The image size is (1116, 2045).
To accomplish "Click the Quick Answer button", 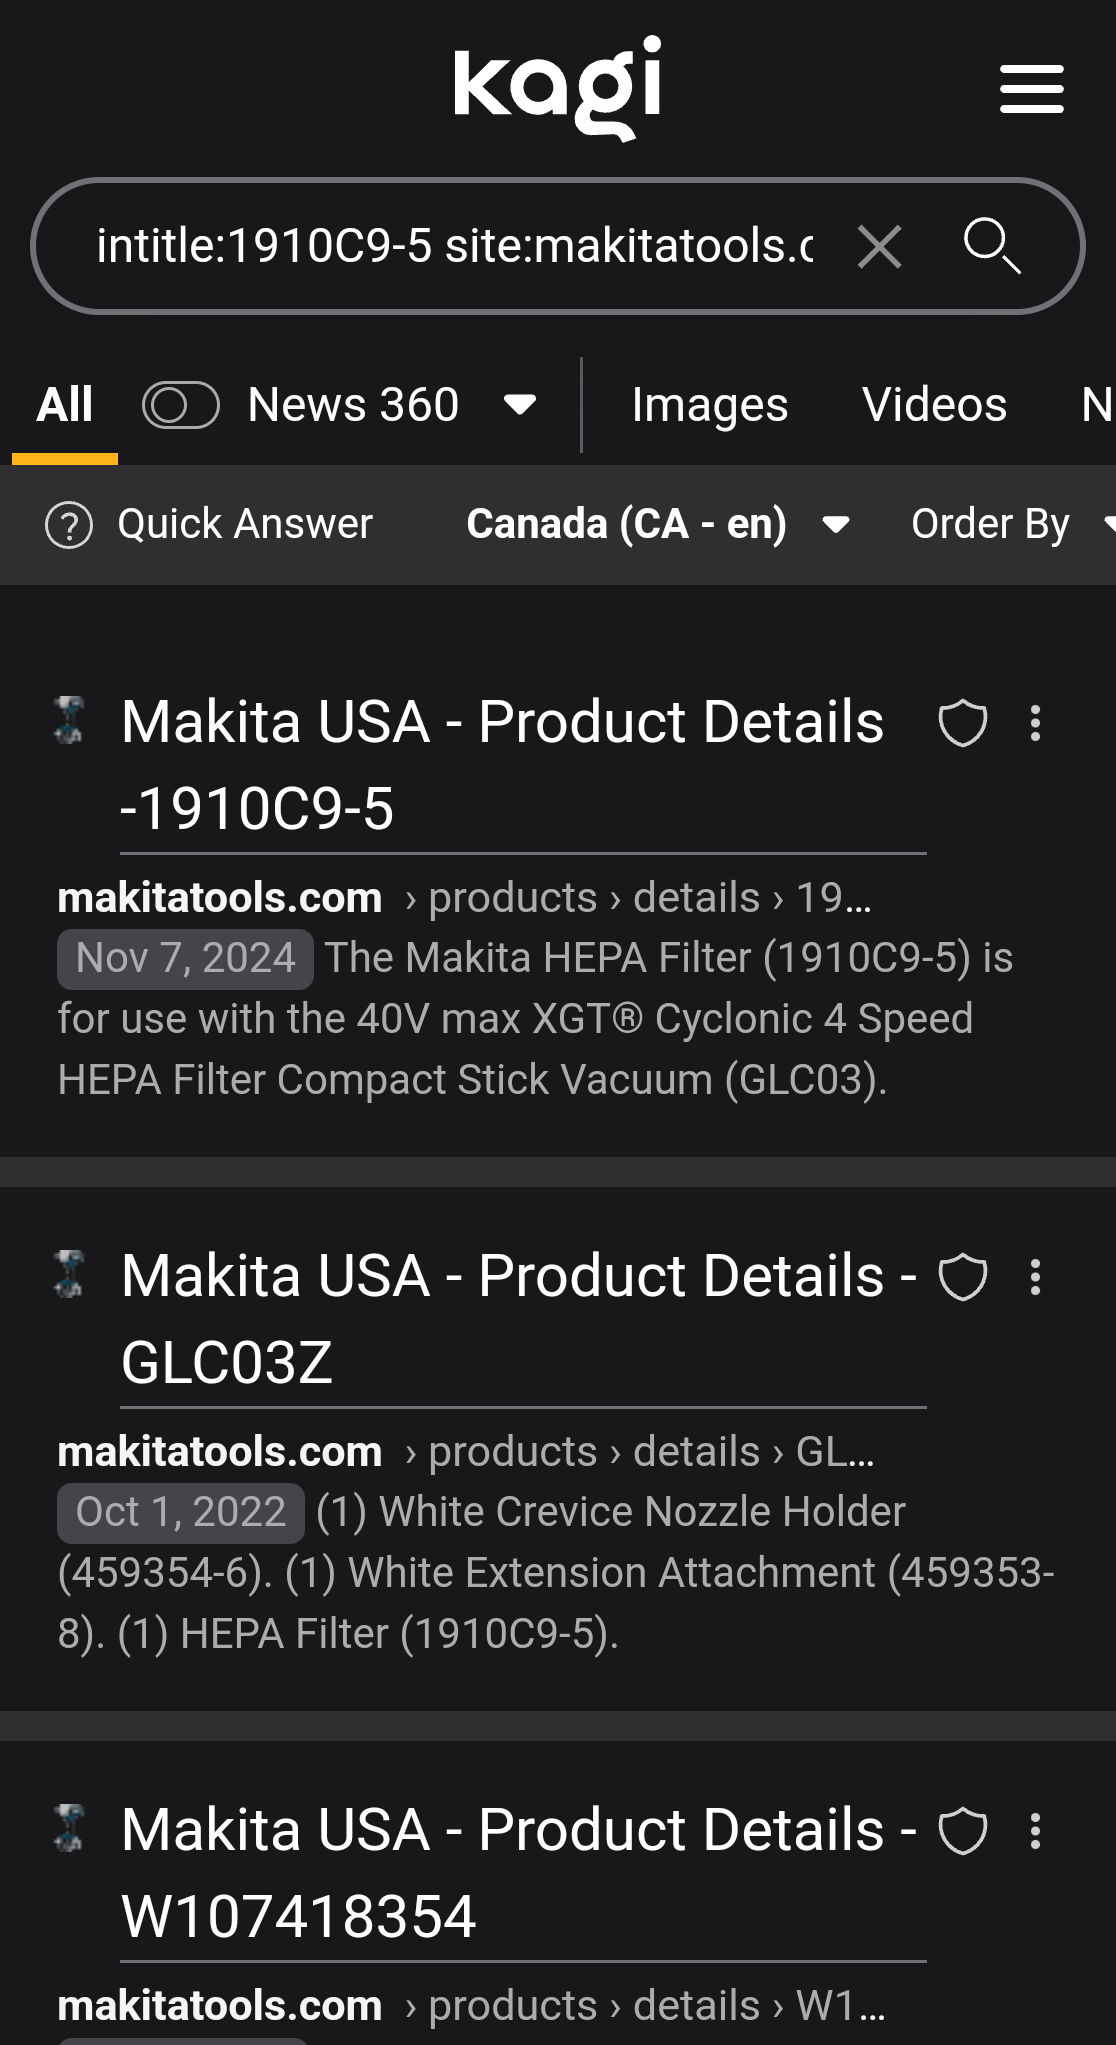I will [x=210, y=524].
